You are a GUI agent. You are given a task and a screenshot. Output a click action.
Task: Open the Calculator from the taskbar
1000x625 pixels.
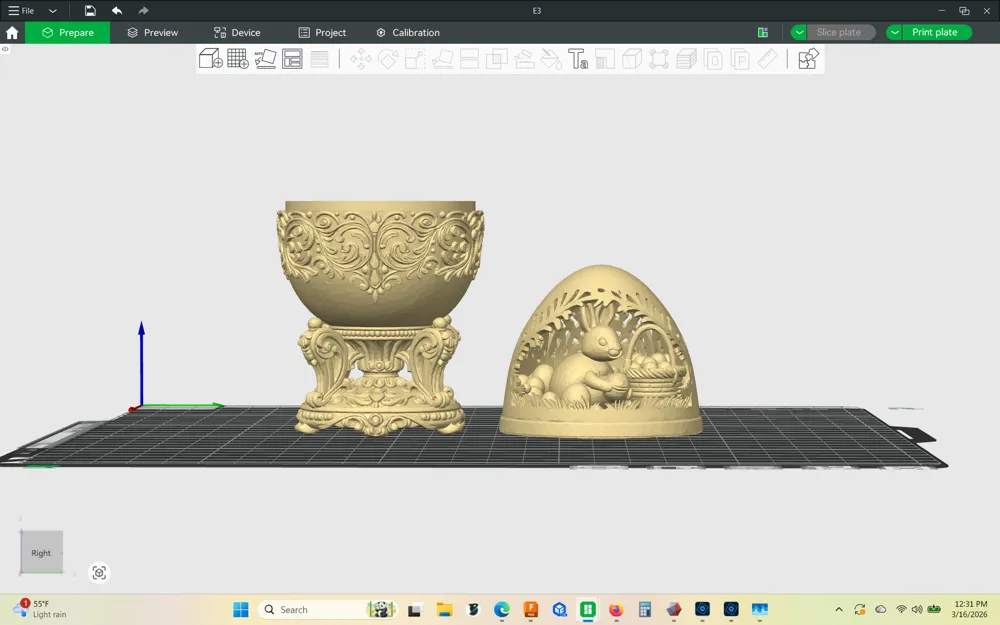(x=645, y=610)
